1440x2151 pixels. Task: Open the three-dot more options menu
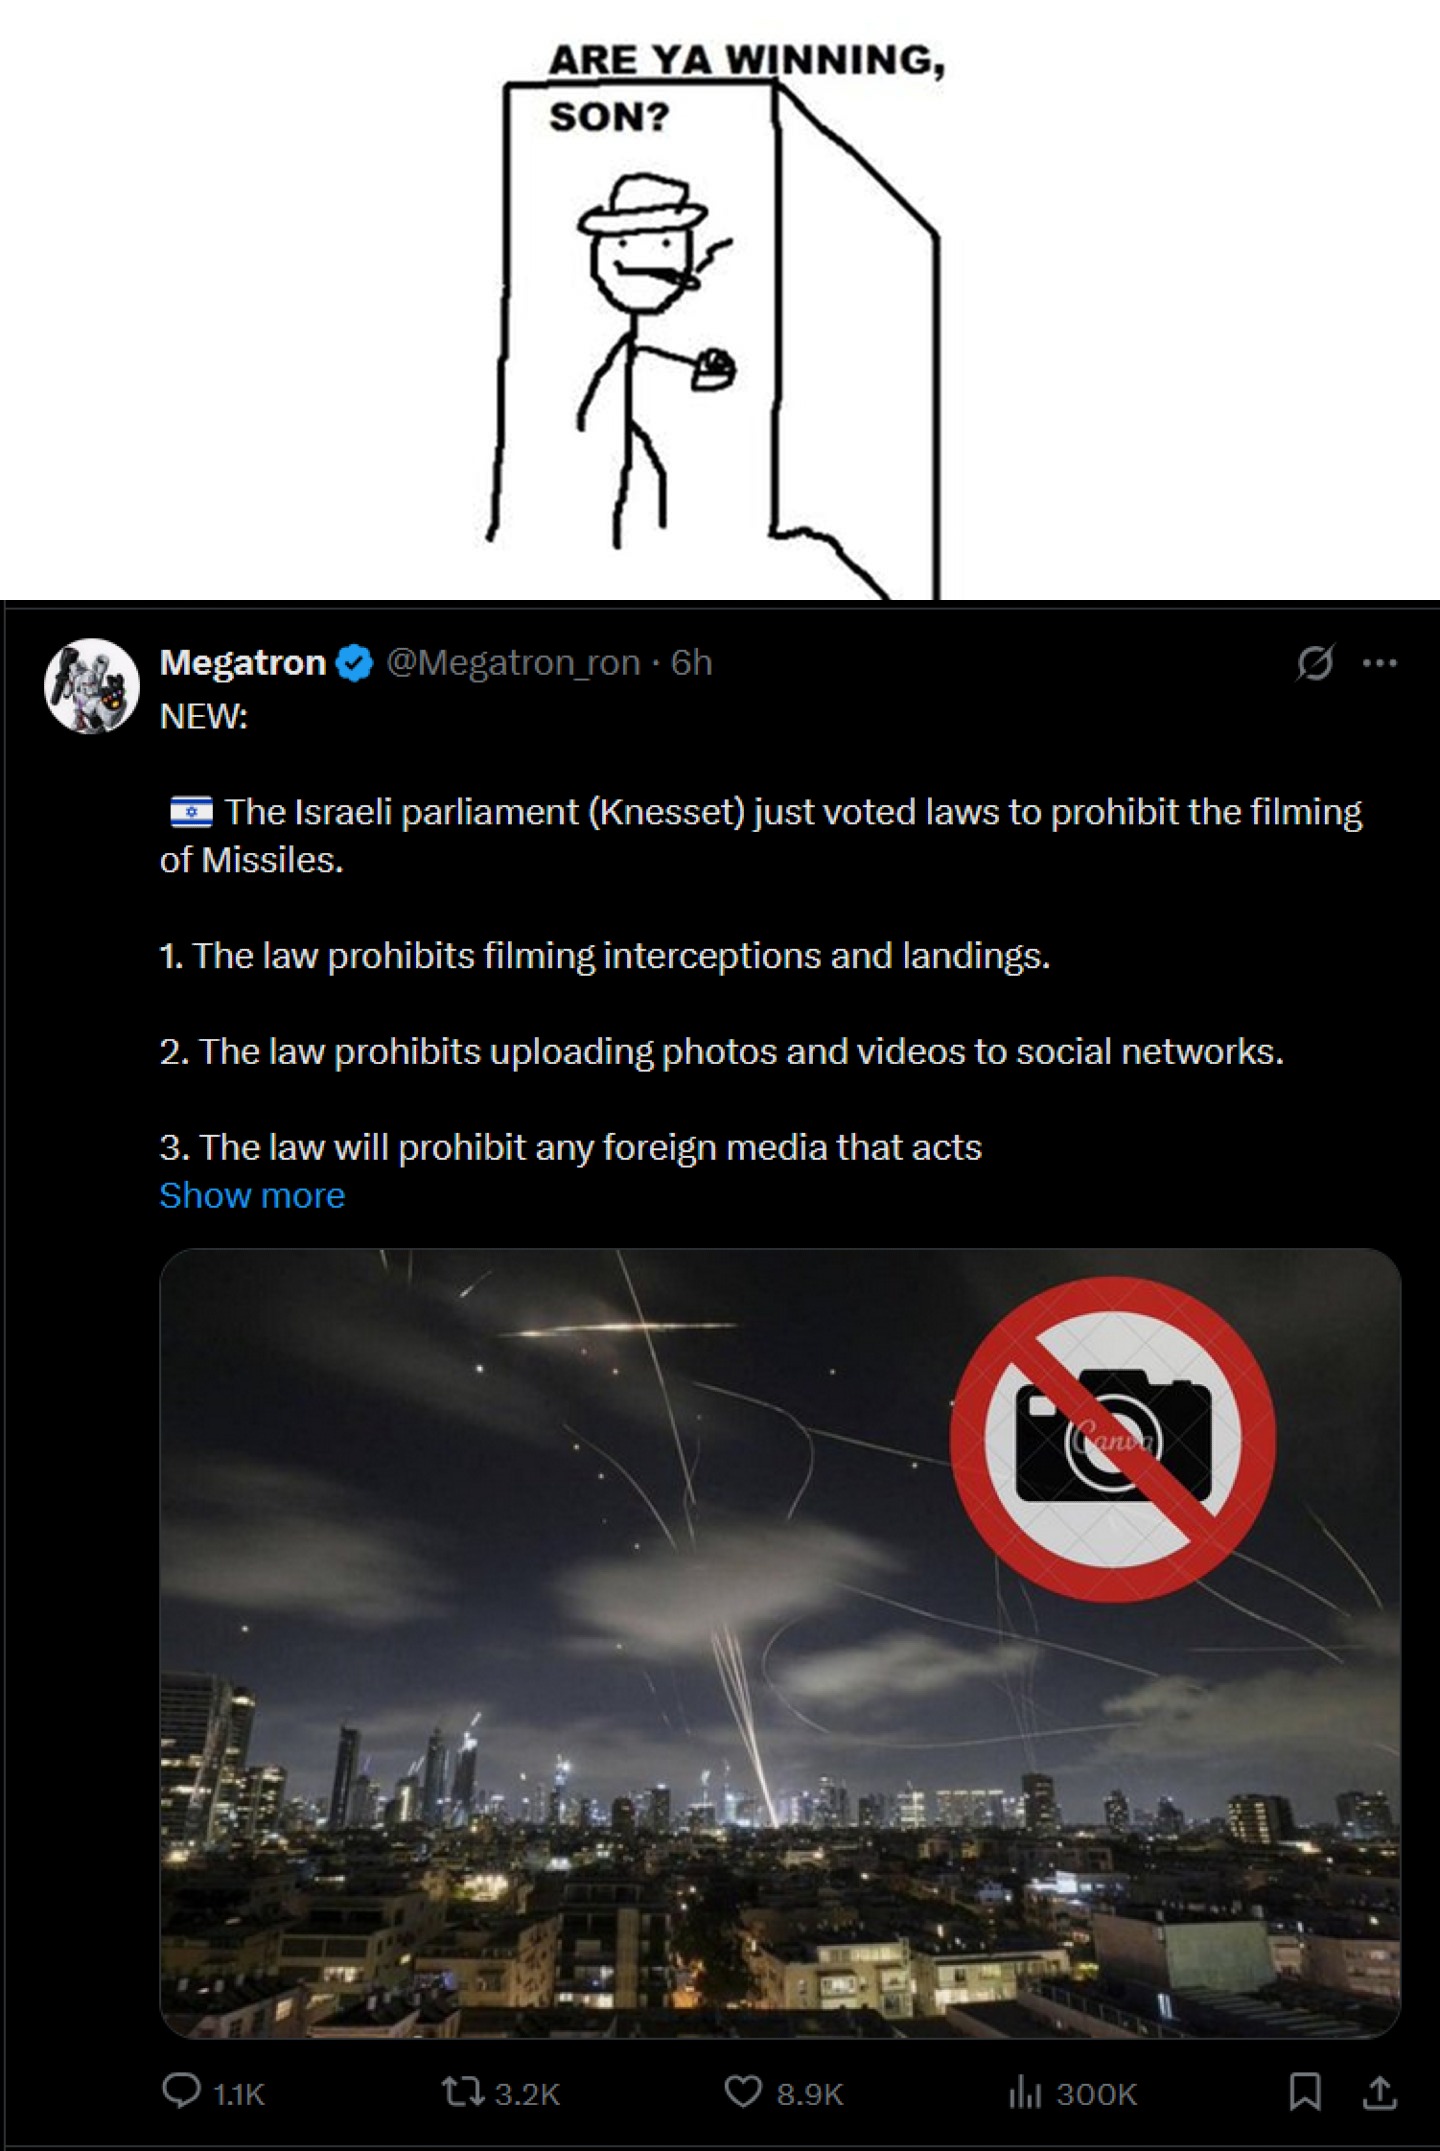pos(1380,662)
